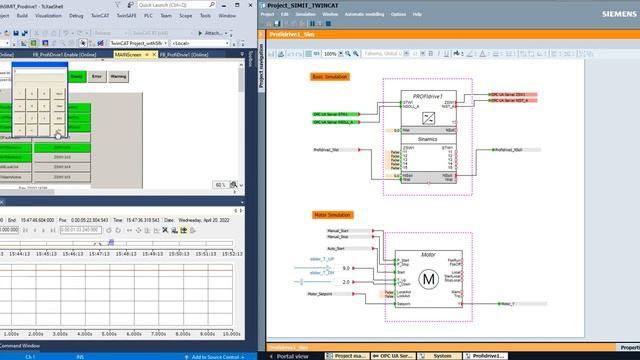Click the zoom out magnifier in SIMIT chart toolbar
The image size is (640, 360).
[356, 53]
